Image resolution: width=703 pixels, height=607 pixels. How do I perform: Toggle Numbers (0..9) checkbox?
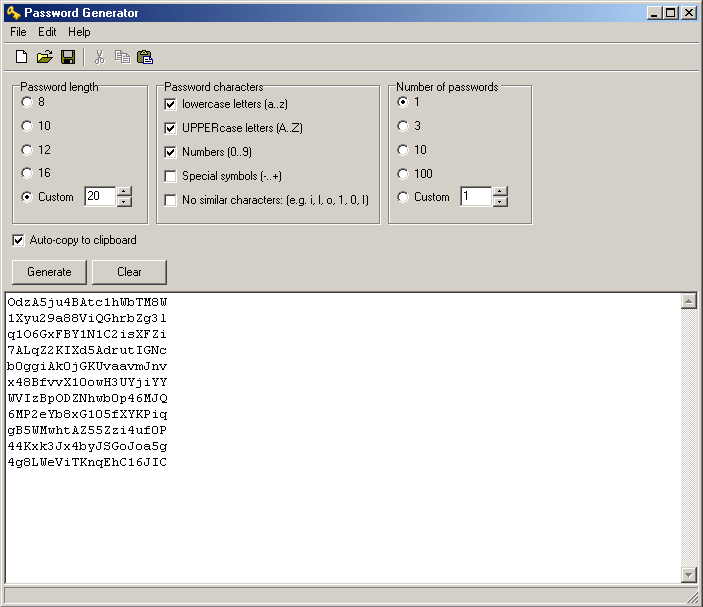point(170,152)
